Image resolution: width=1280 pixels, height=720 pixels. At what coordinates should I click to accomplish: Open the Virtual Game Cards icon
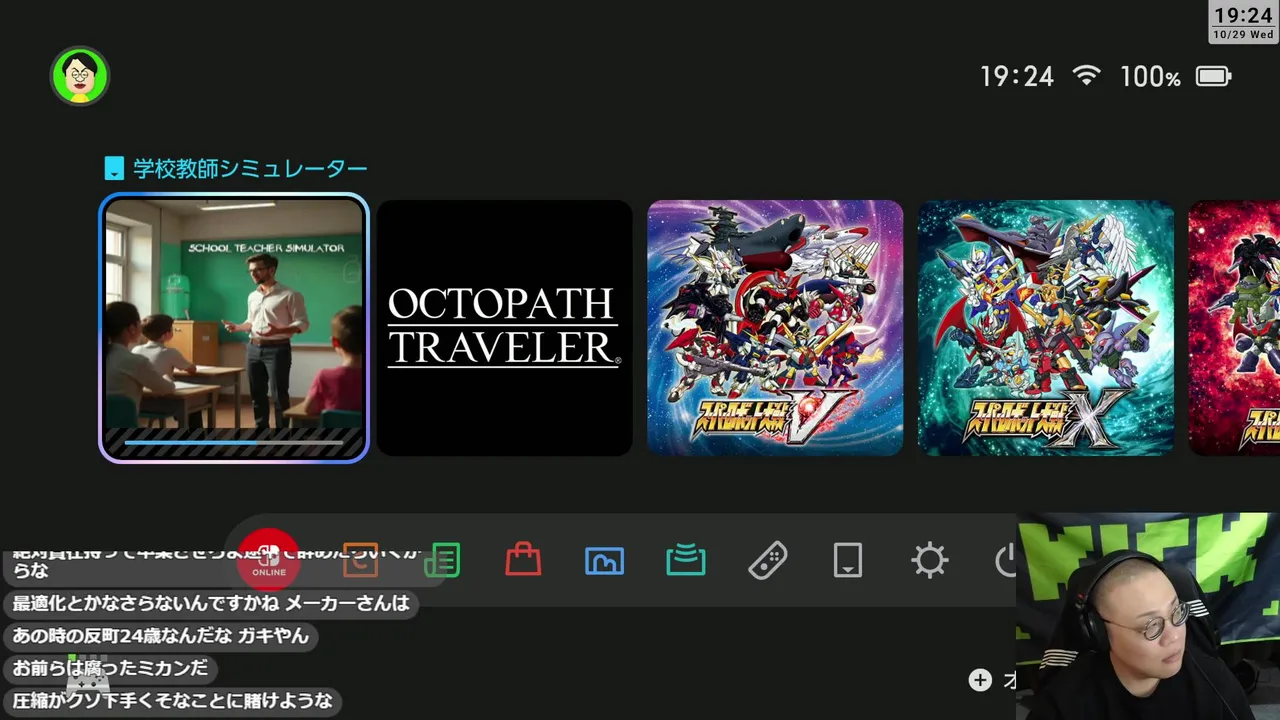(x=848, y=560)
